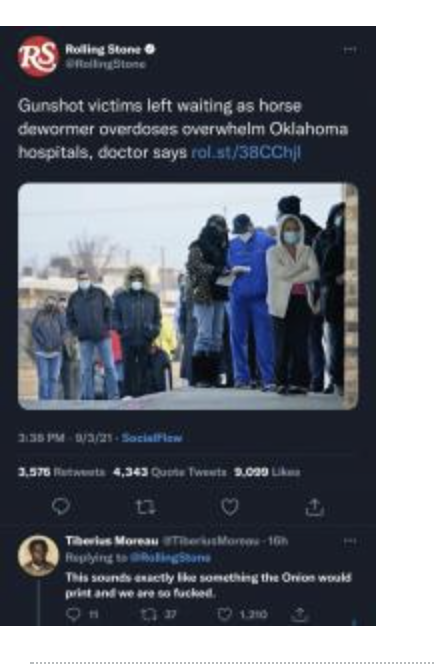Viewport: 436px width, 668px height.
Task: Retweet the Rolling Stone tweet
Action: (145, 507)
